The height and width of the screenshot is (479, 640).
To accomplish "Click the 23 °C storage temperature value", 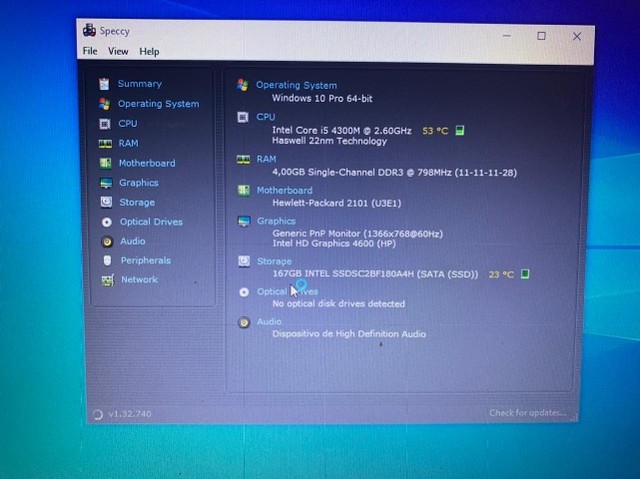I will click(501, 275).
